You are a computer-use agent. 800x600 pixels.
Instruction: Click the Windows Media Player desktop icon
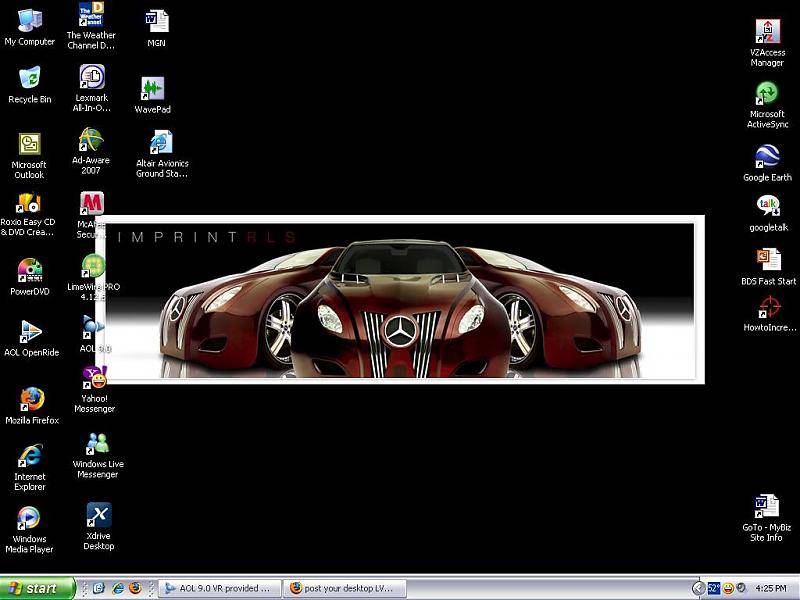(29, 529)
